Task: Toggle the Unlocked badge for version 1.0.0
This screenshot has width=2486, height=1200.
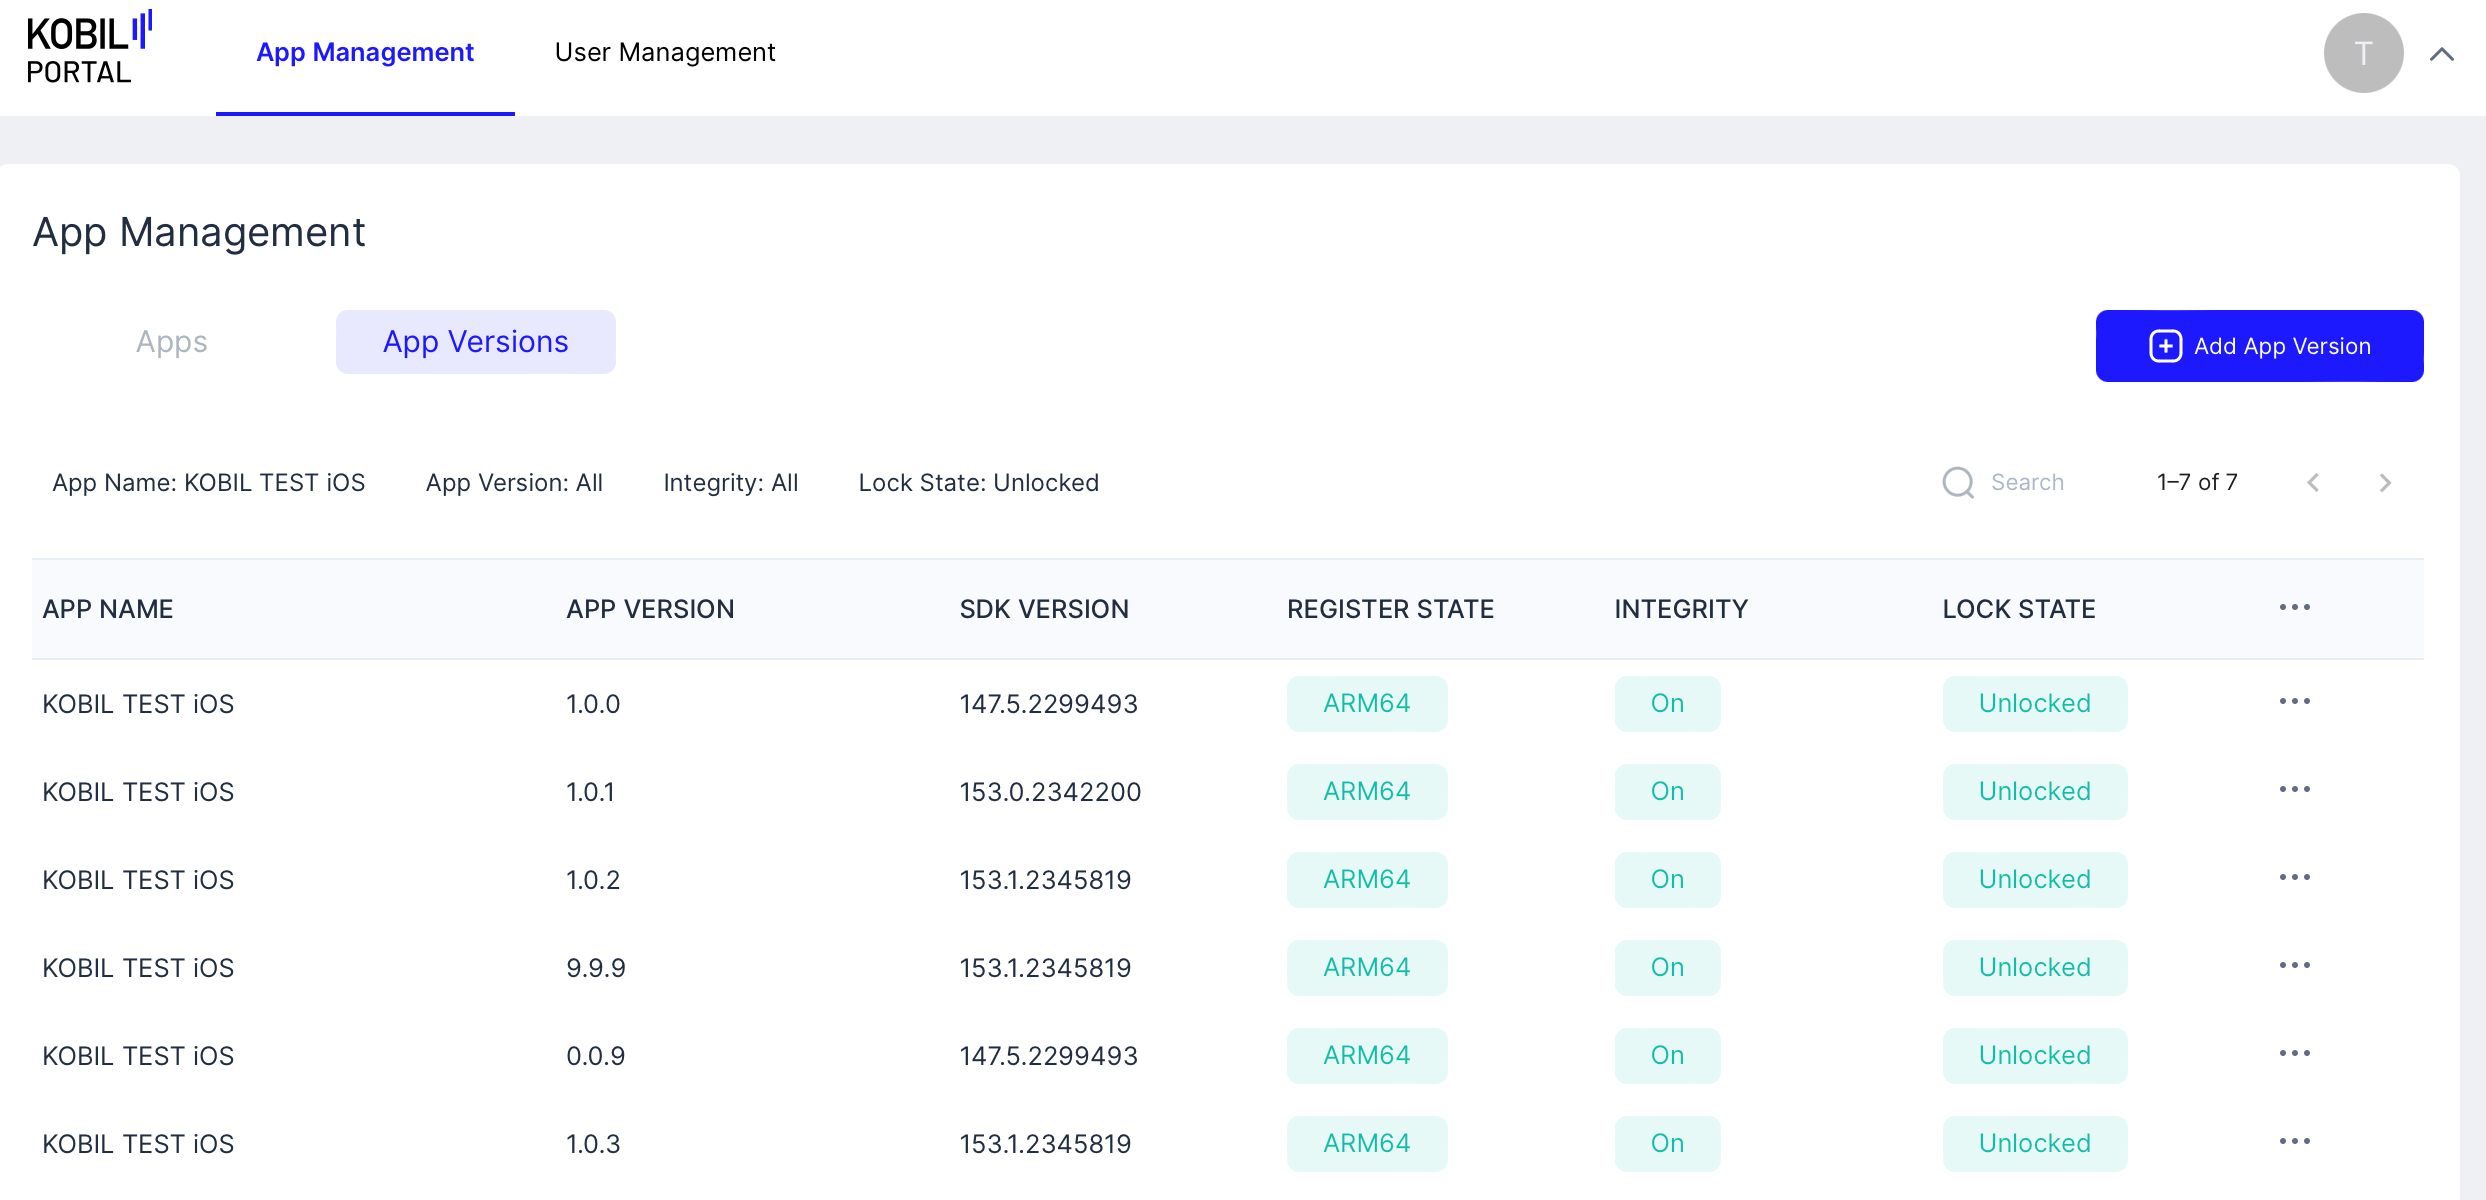Action: (2034, 704)
